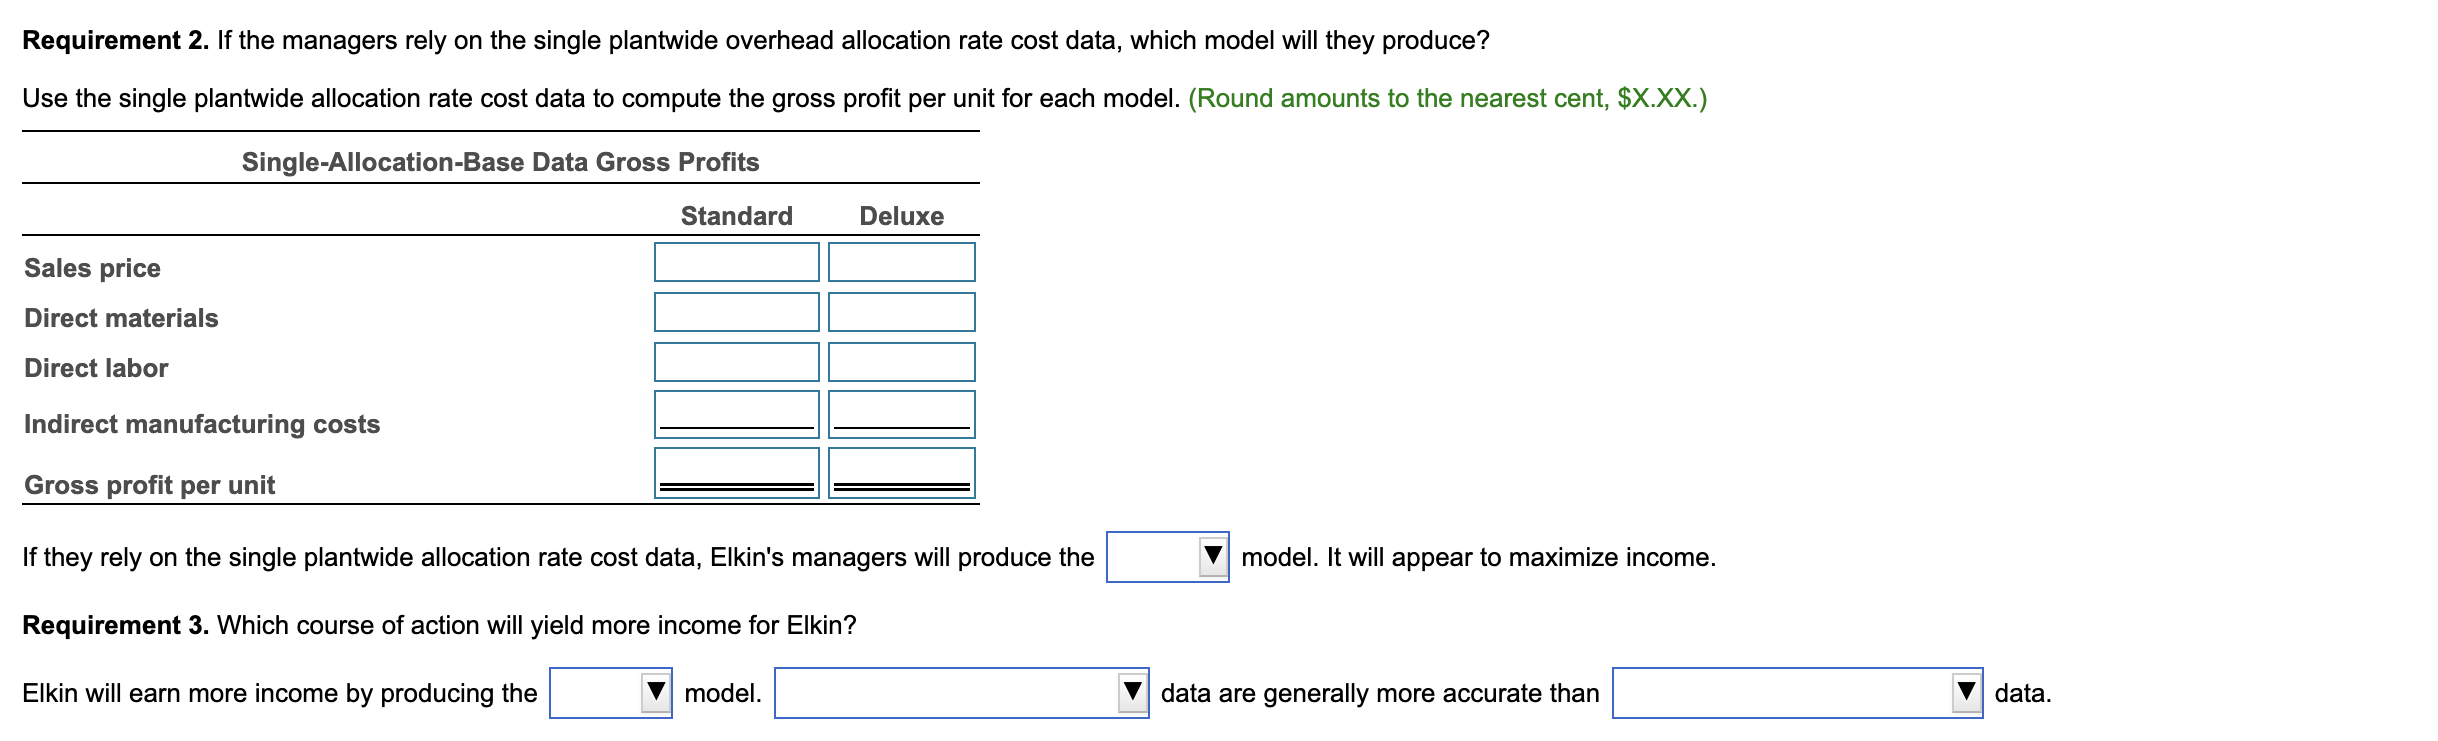Select the Direct labor input for Deluxe
2438x741 pixels.
[x=900, y=362]
